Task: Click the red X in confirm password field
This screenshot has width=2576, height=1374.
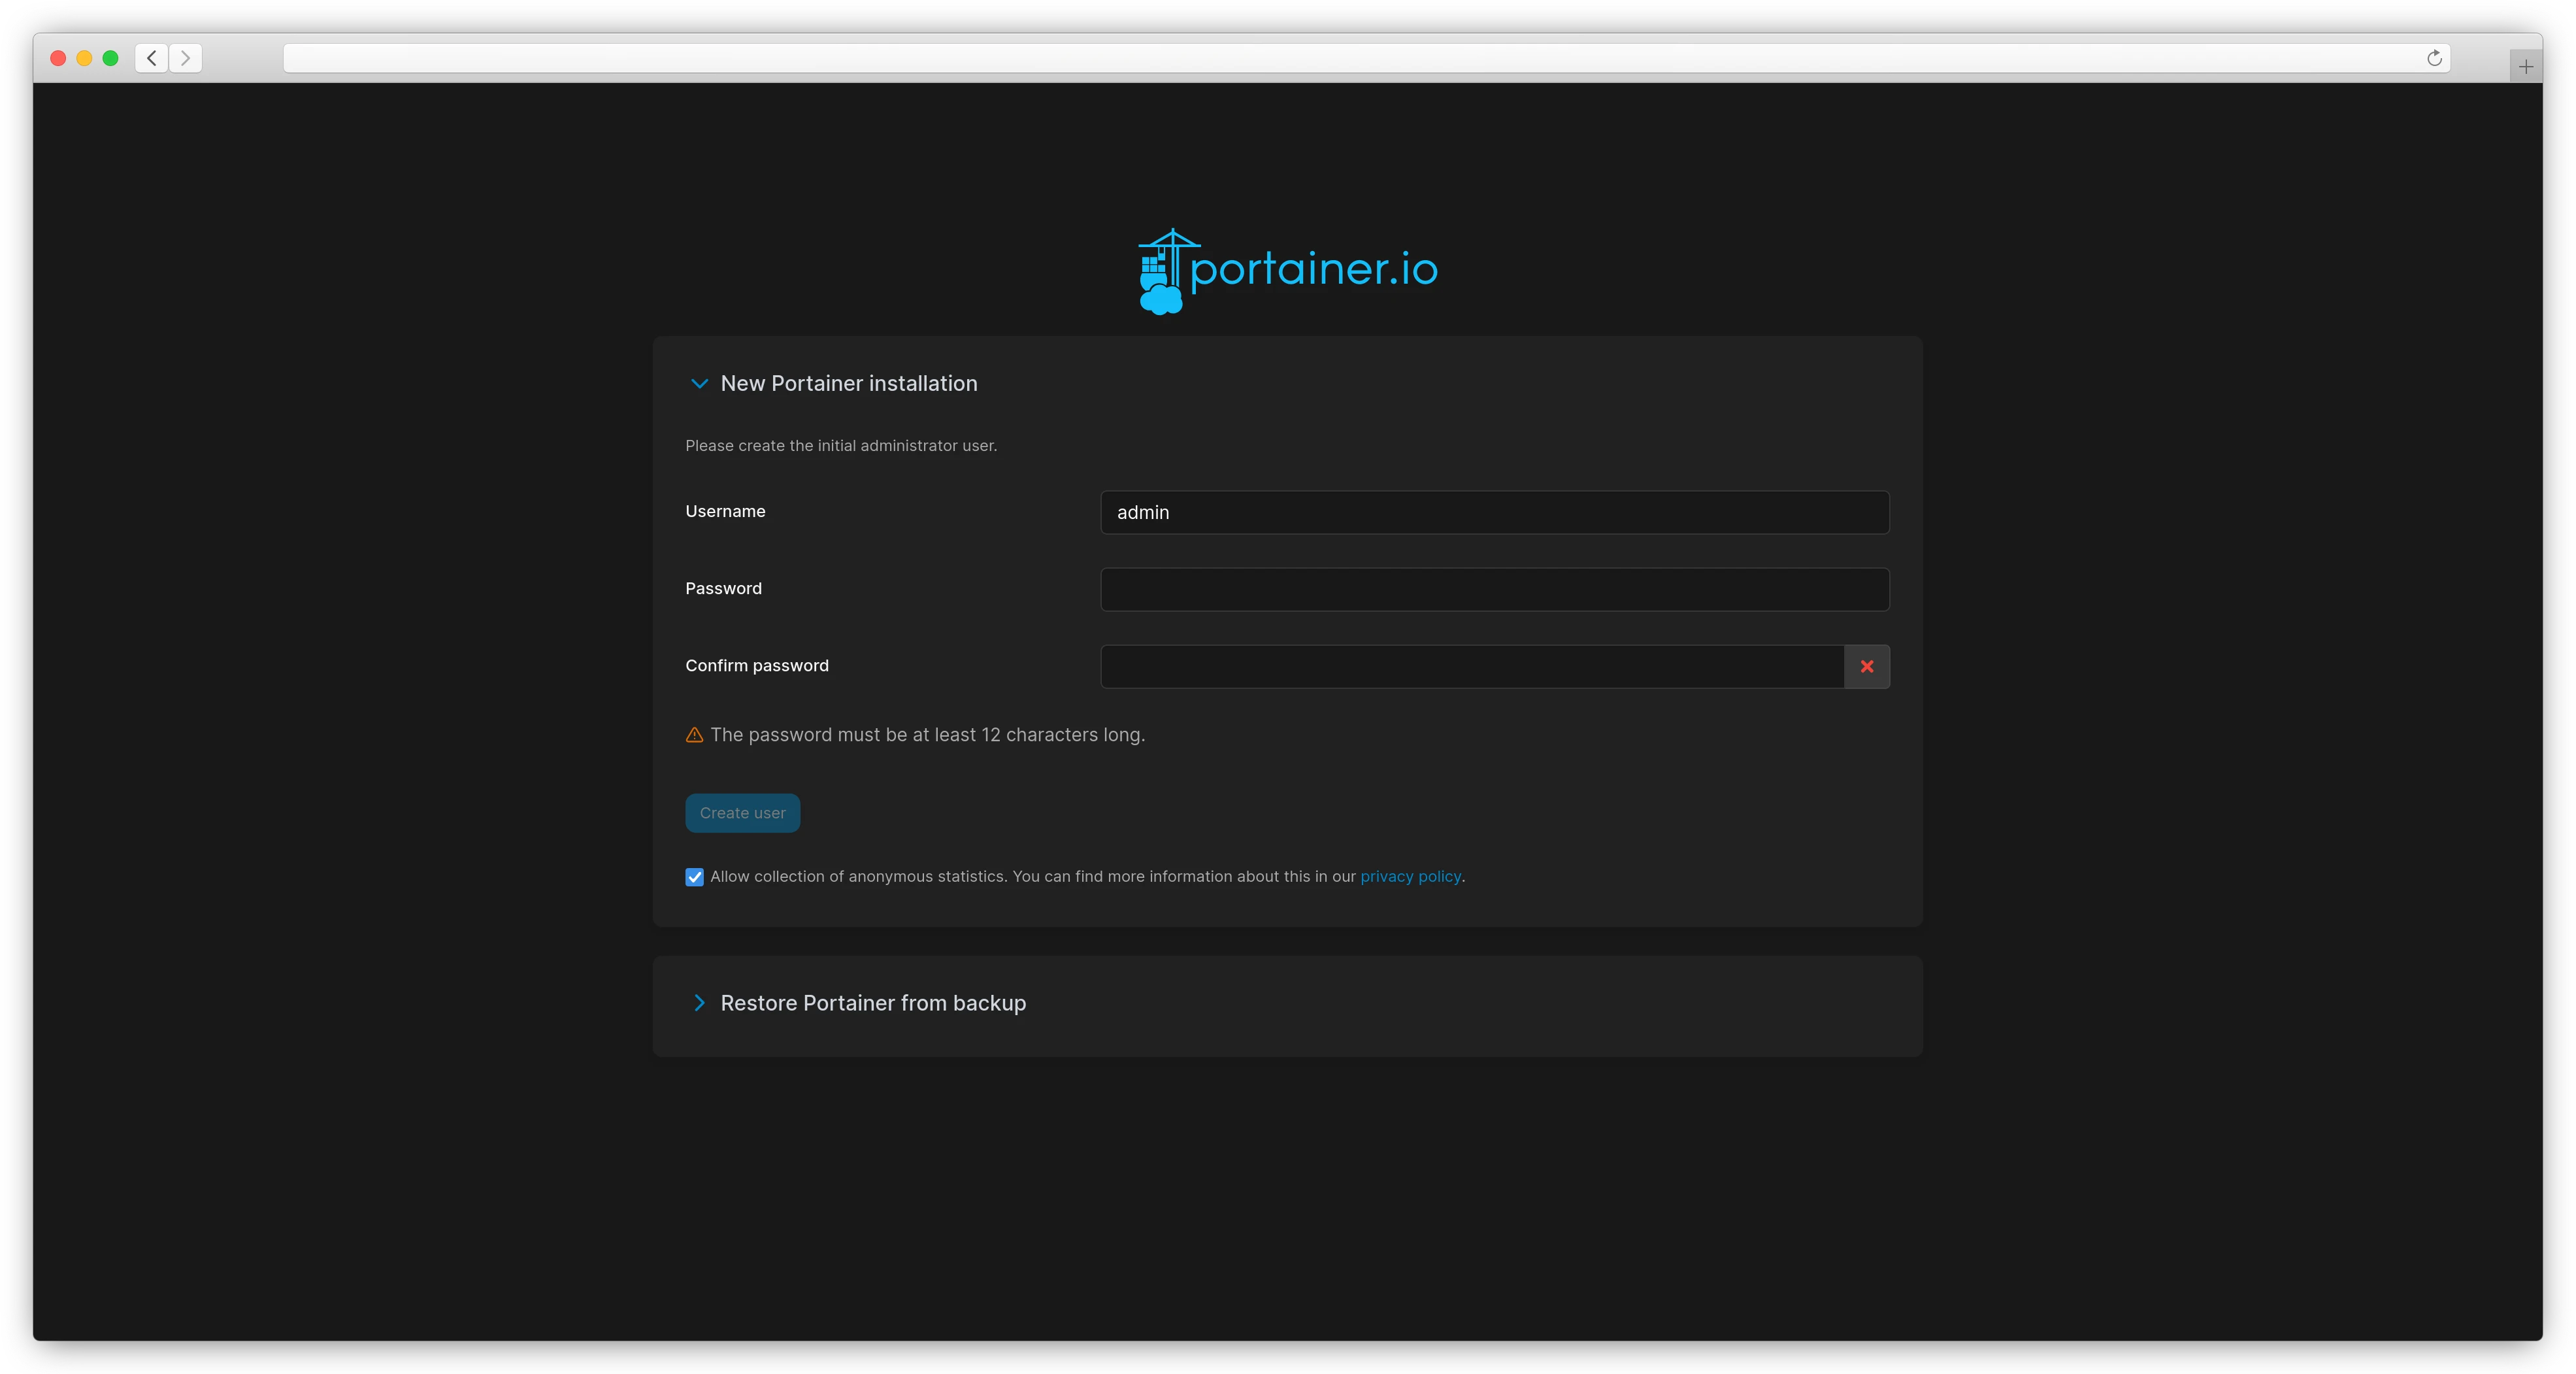Action: [1866, 666]
